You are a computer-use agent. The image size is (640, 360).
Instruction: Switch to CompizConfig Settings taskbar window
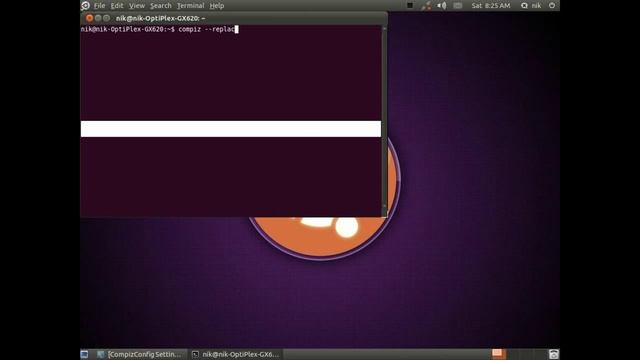[141, 354]
